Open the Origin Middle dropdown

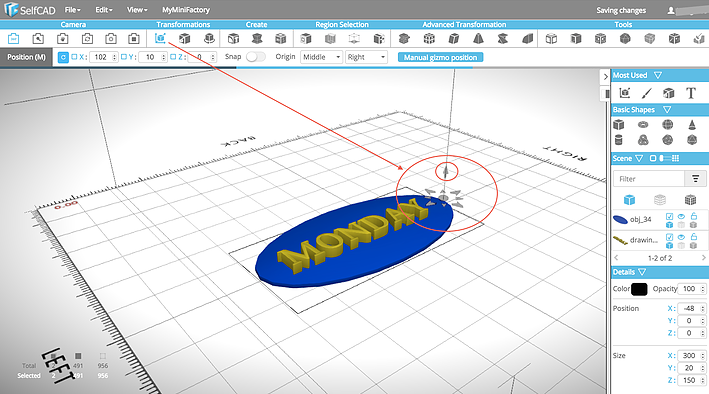[x=321, y=57]
